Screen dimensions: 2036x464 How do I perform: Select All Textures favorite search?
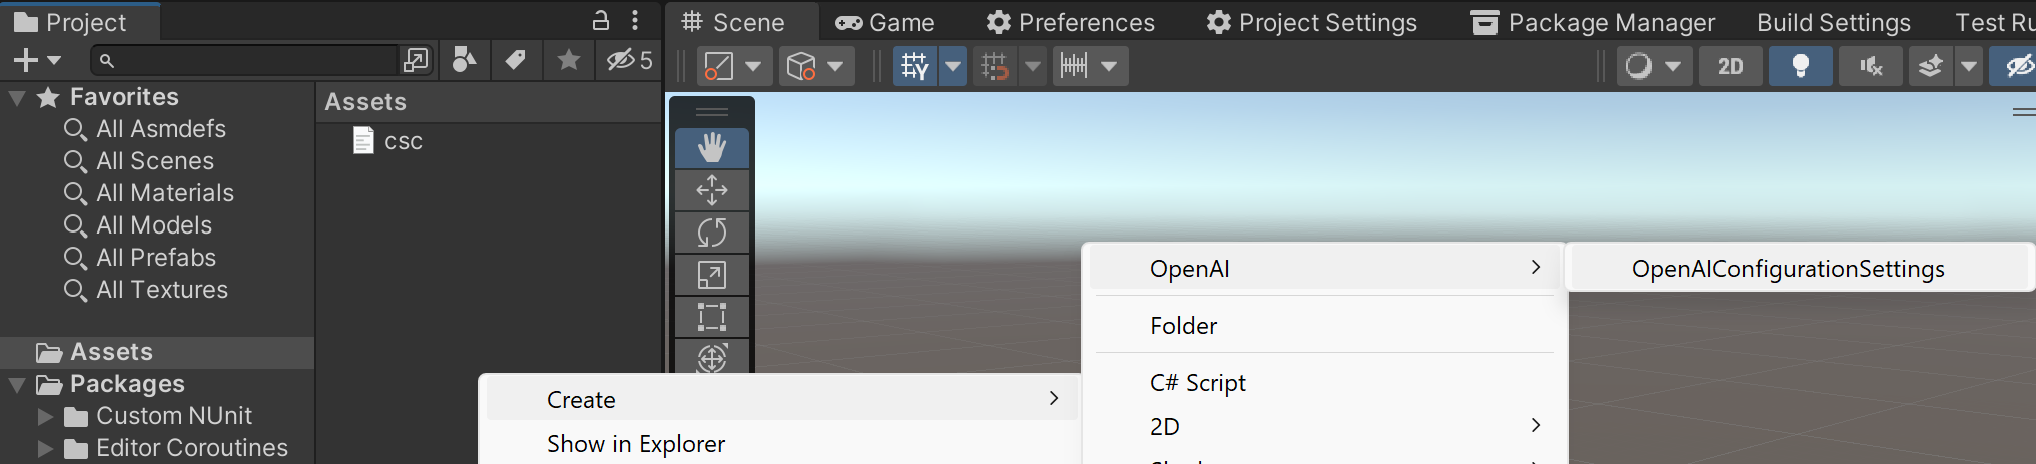click(162, 290)
